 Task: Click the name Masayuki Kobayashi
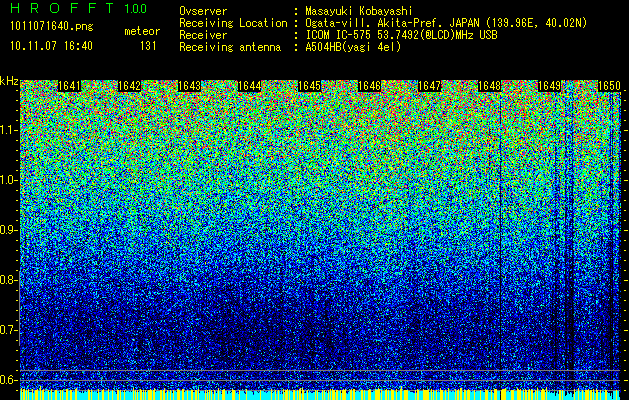359,11
